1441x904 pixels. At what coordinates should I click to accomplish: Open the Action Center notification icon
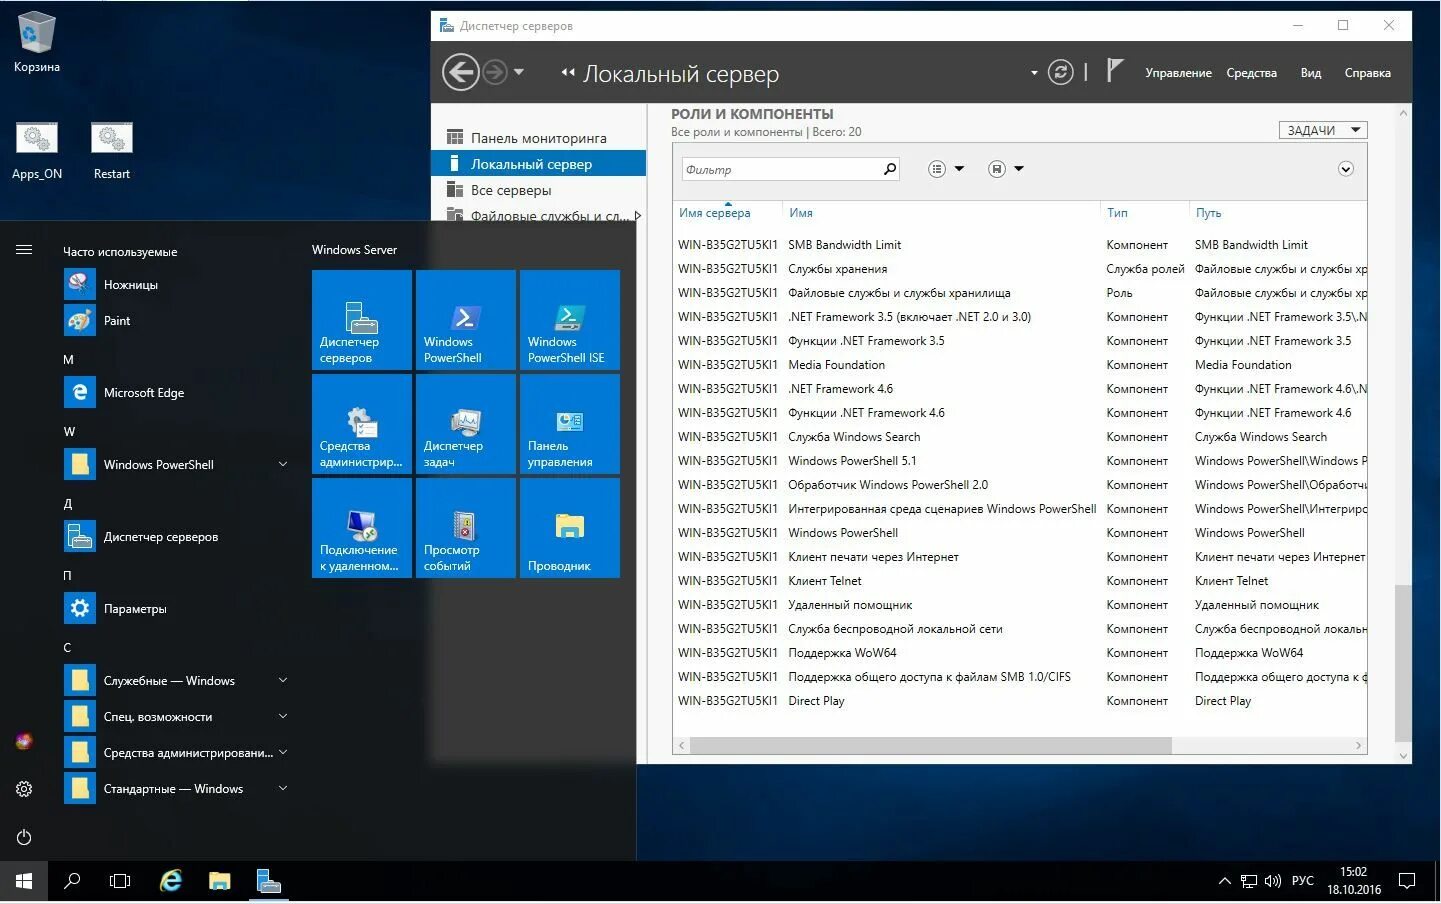point(1407,881)
